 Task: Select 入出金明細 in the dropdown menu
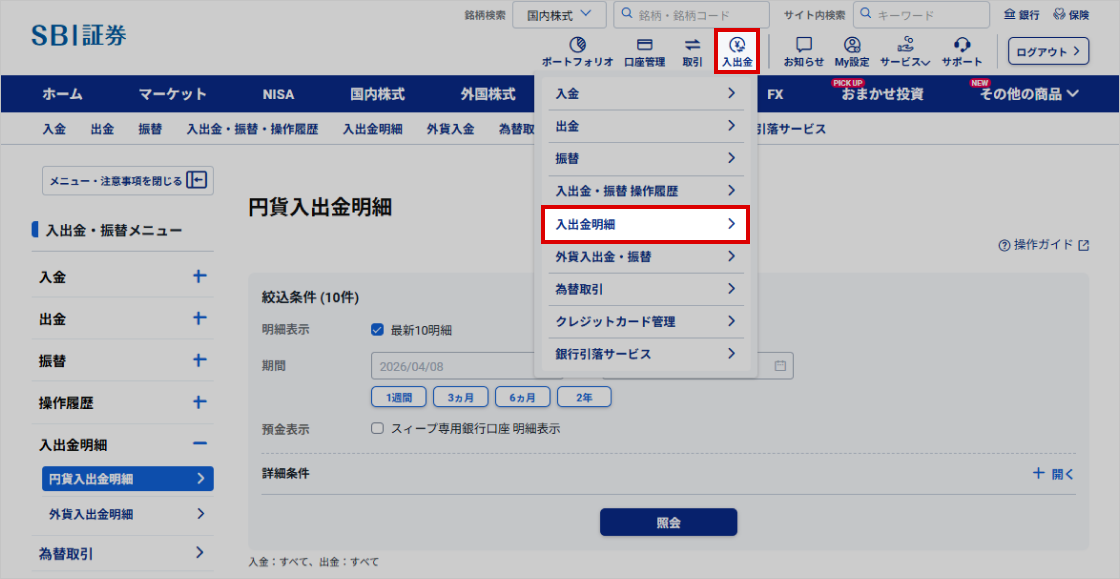tap(645, 224)
